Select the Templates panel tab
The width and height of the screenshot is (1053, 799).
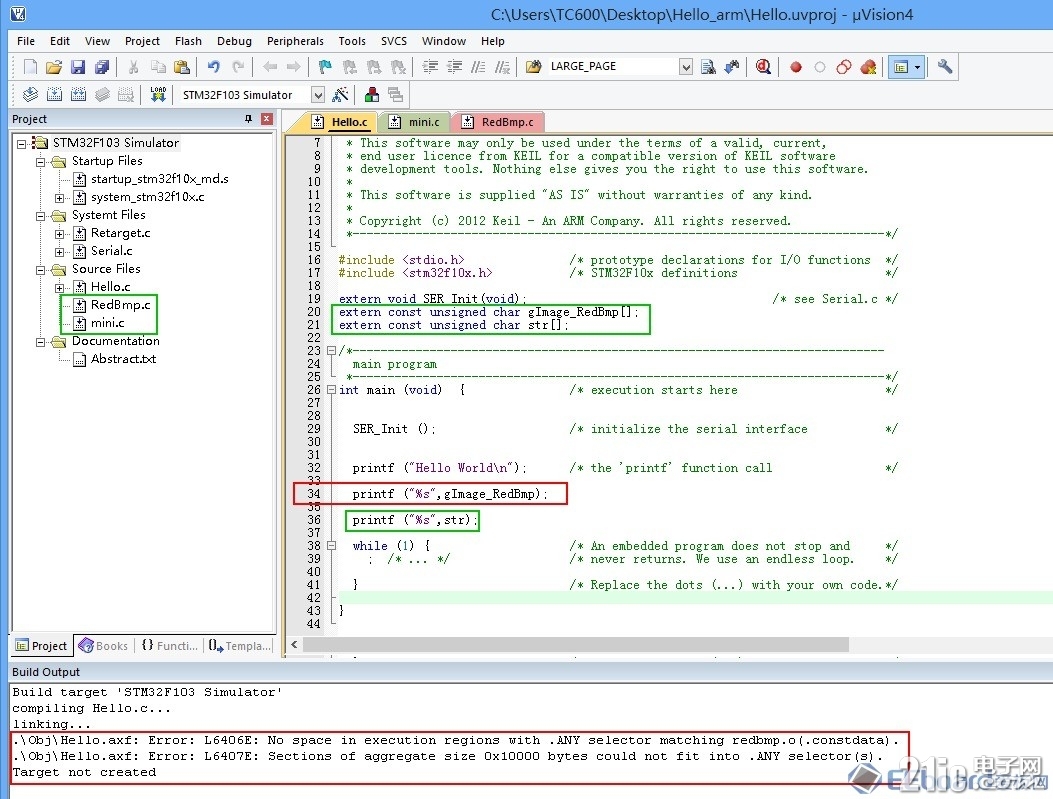pyautogui.click(x=240, y=645)
